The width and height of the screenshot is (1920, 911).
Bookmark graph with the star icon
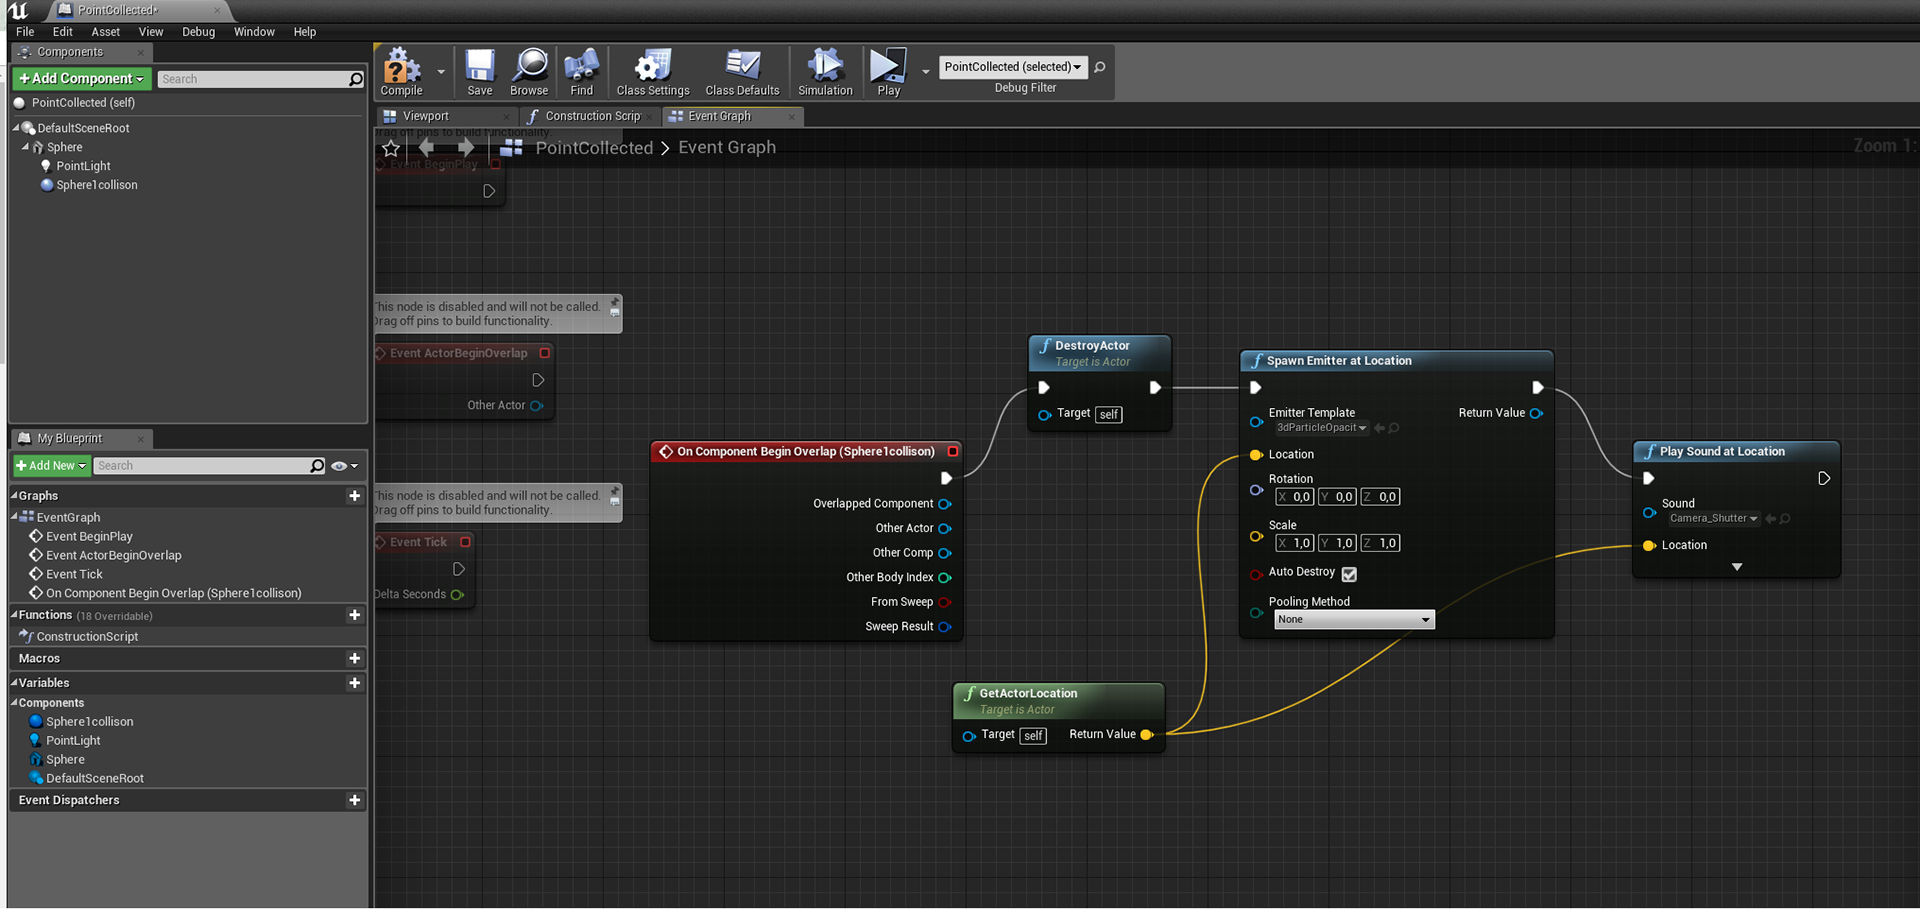[x=391, y=148]
